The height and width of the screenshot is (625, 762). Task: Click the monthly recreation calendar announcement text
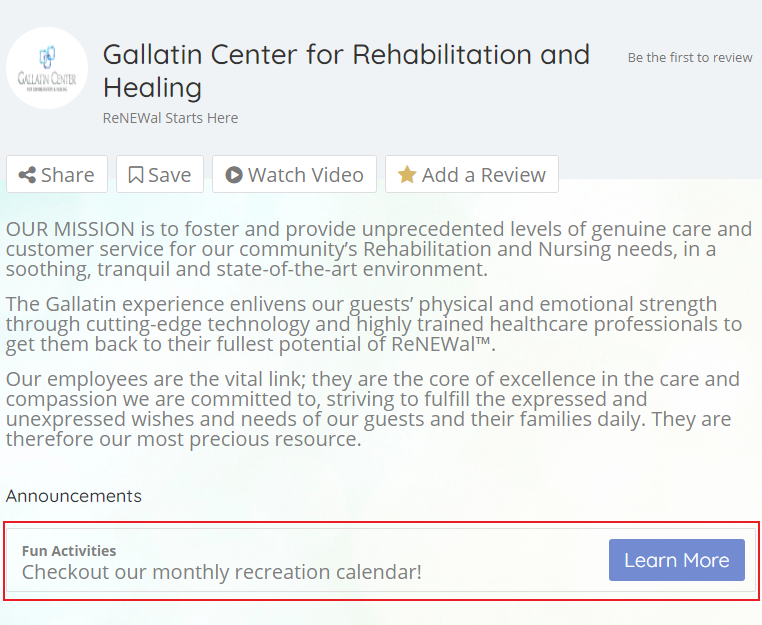tap(222, 572)
